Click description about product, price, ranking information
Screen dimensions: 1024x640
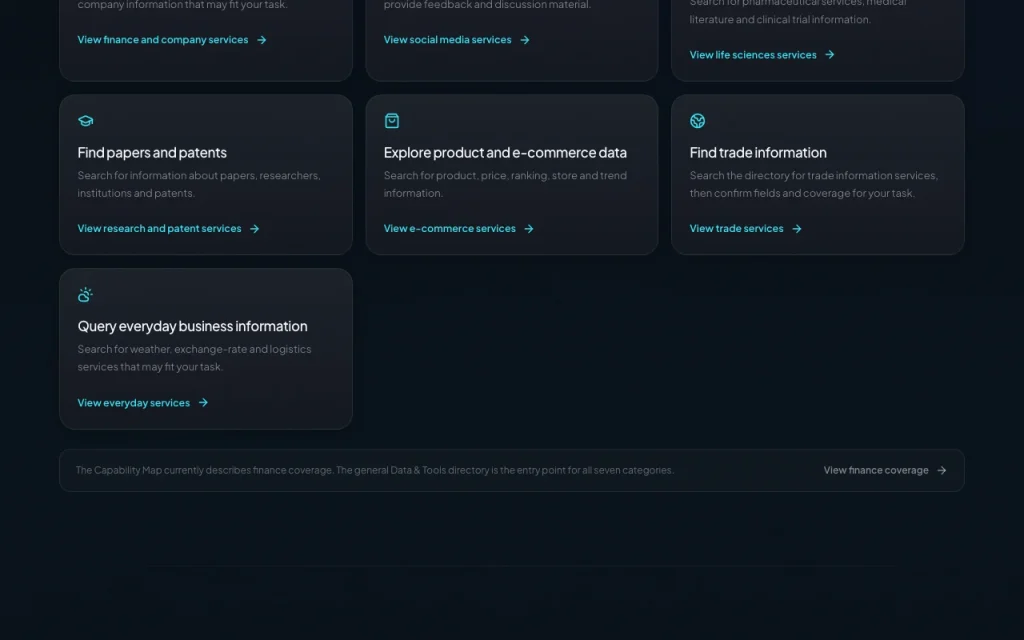(505, 184)
